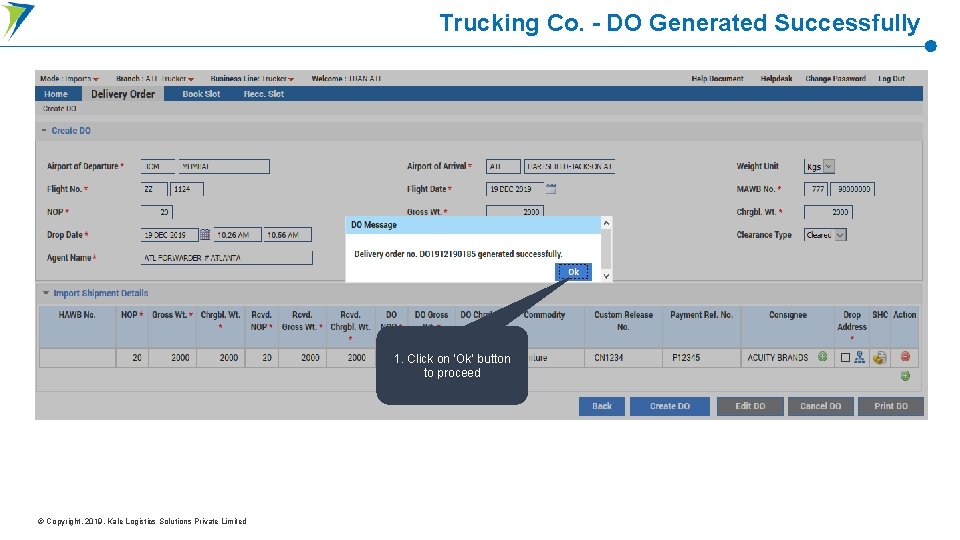960x540 pixels.
Task: Open the Mode Imports dropdown
Action: pyautogui.click(x=69, y=78)
